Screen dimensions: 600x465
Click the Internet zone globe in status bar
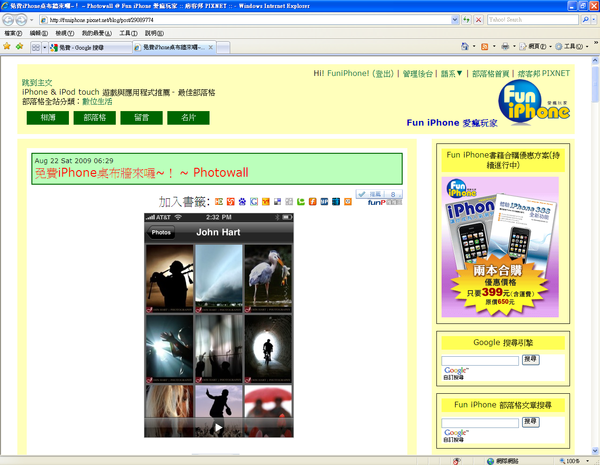(x=490, y=461)
